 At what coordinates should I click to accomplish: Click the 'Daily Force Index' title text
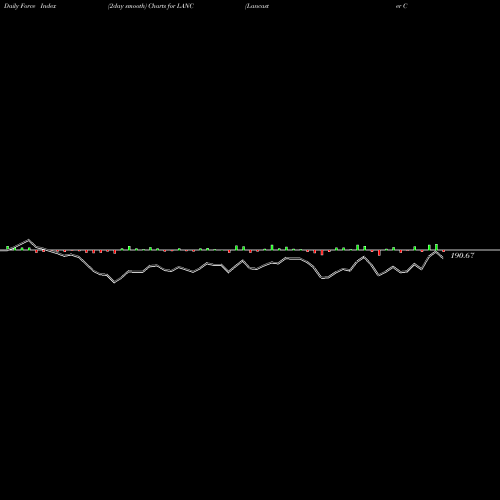pos(30,6)
